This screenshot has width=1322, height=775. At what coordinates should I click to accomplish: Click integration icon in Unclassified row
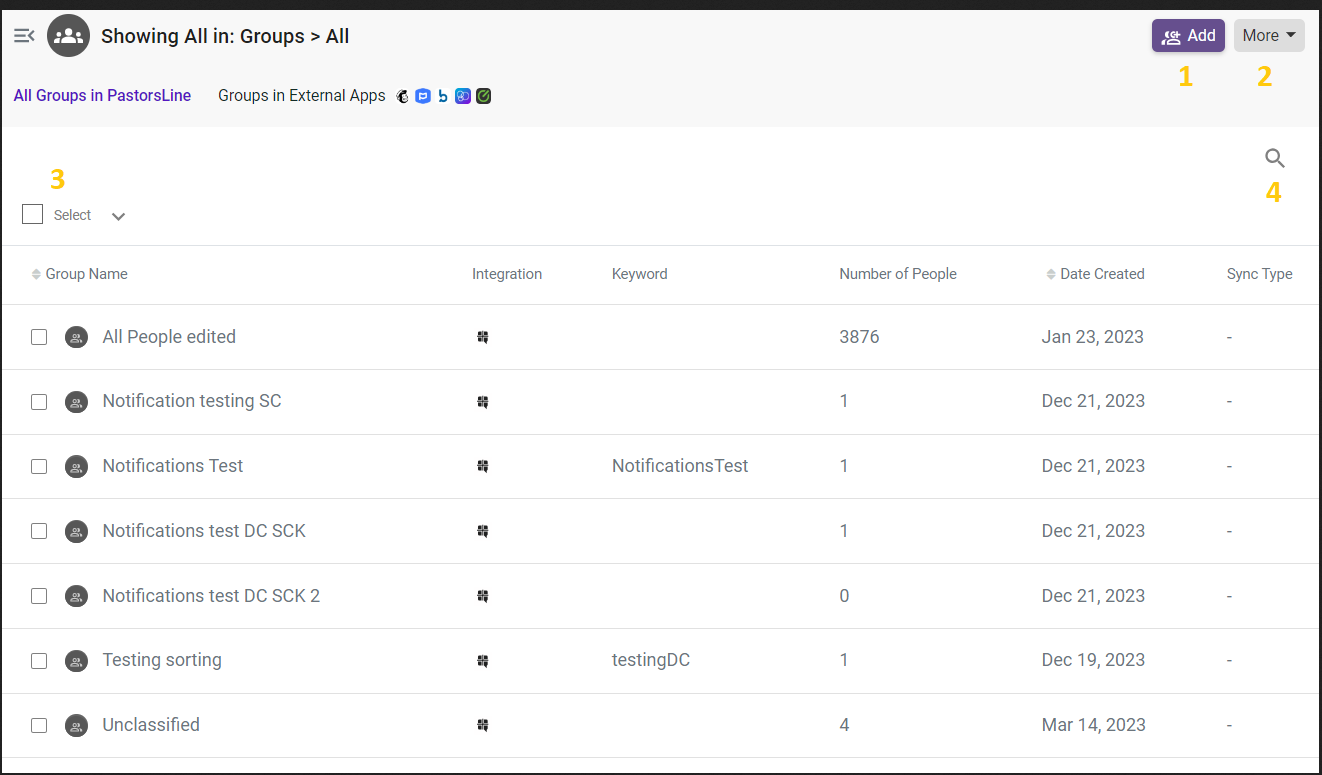tap(482, 725)
